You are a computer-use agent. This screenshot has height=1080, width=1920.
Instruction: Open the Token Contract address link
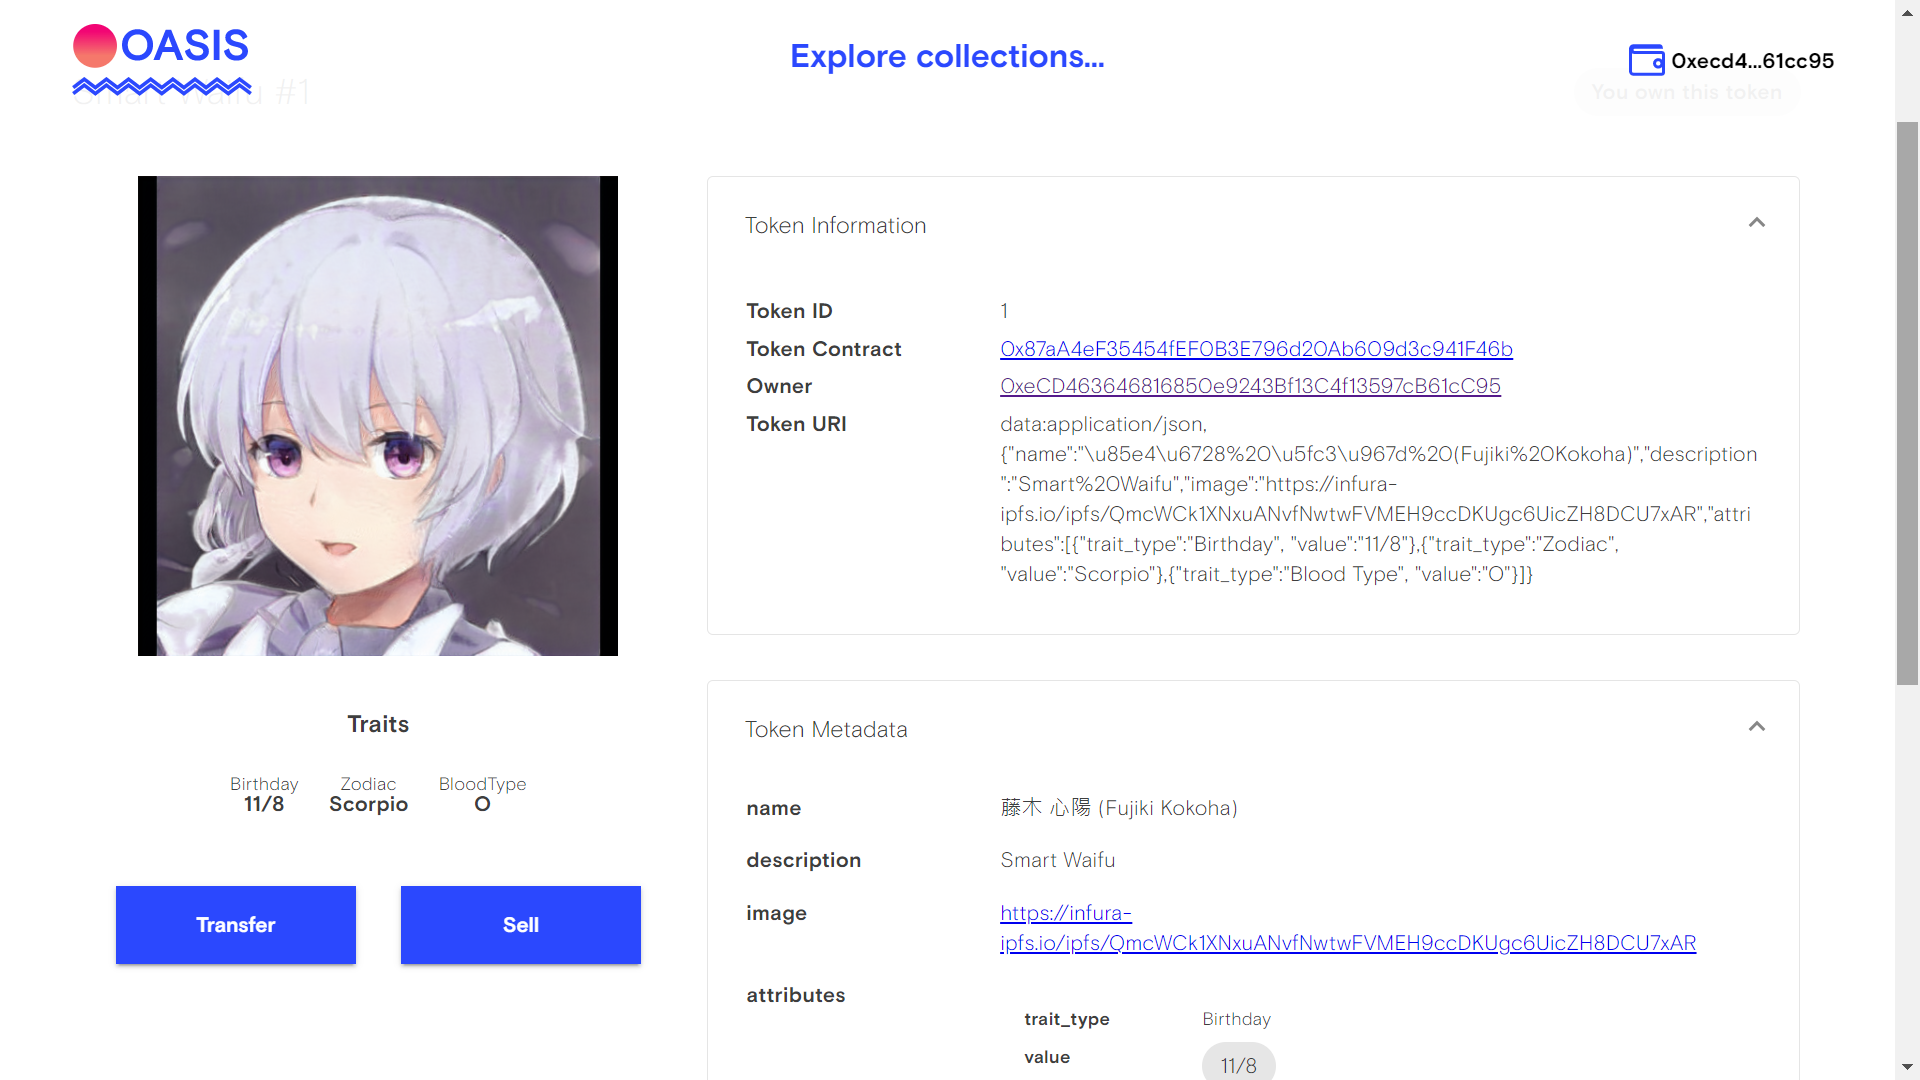[1256, 349]
